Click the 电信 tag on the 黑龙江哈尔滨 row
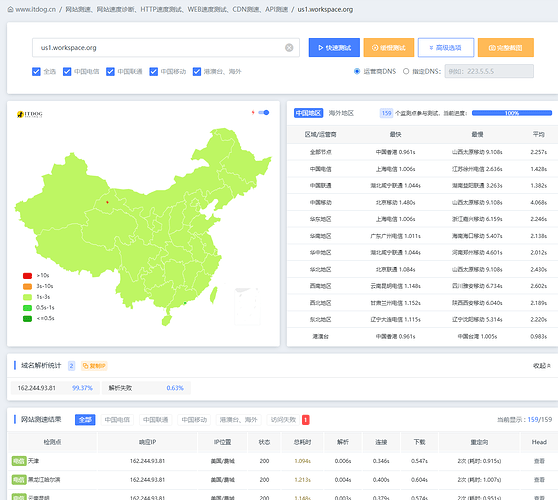The height and width of the screenshot is (500, 558). (x=19, y=480)
